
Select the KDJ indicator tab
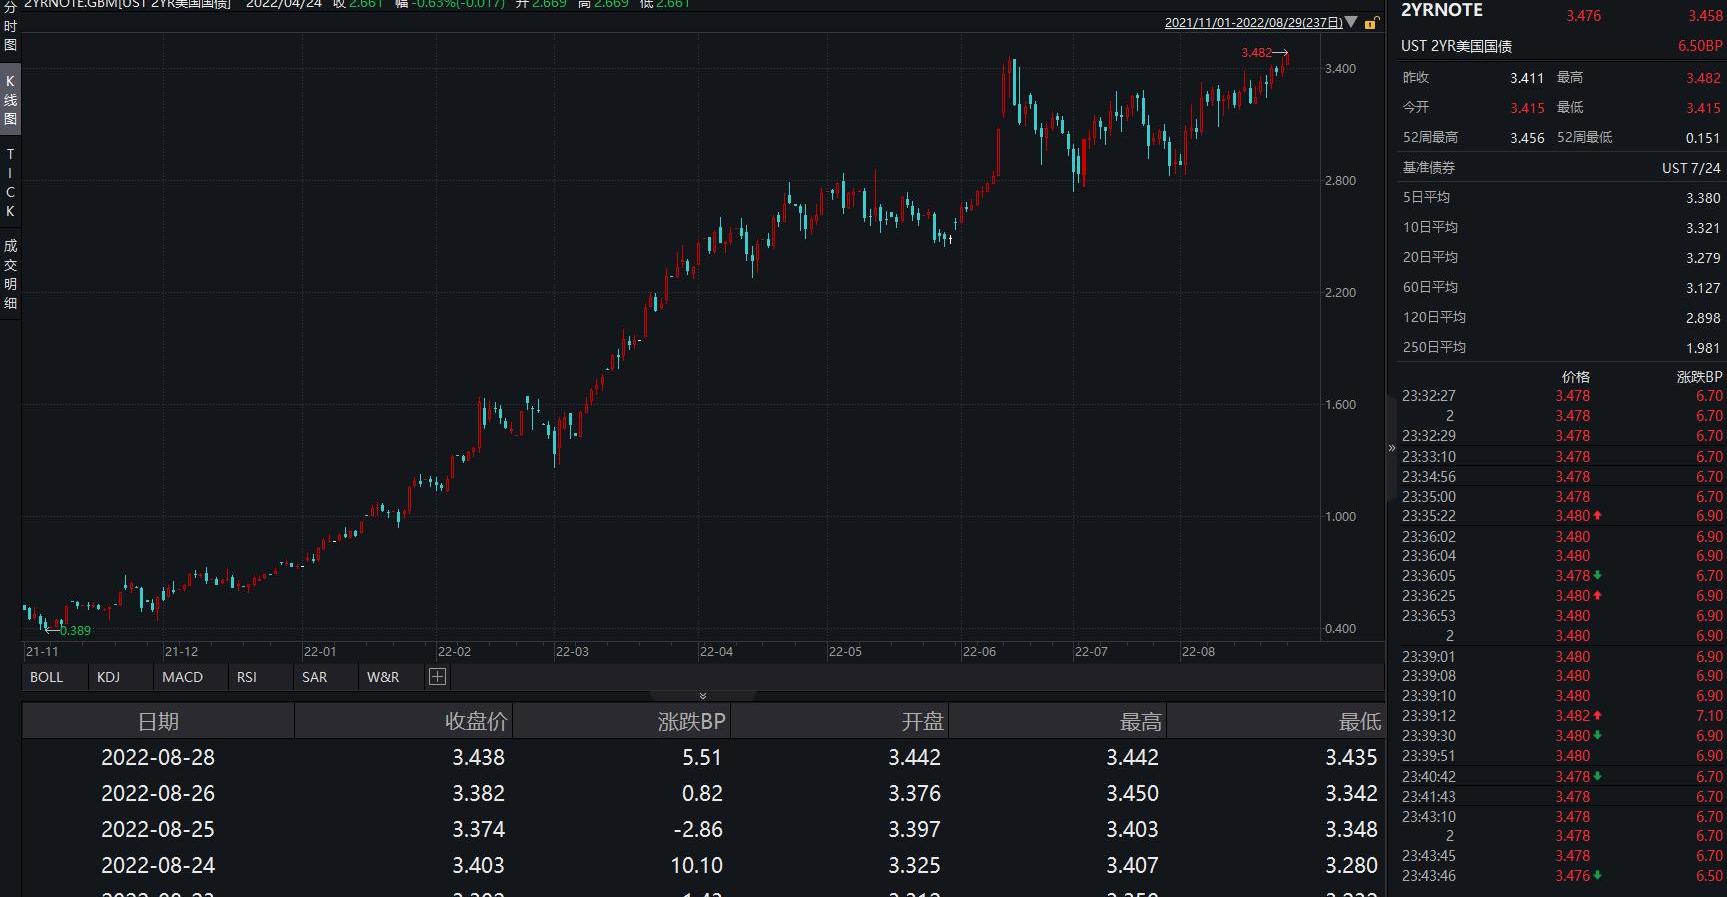[108, 677]
